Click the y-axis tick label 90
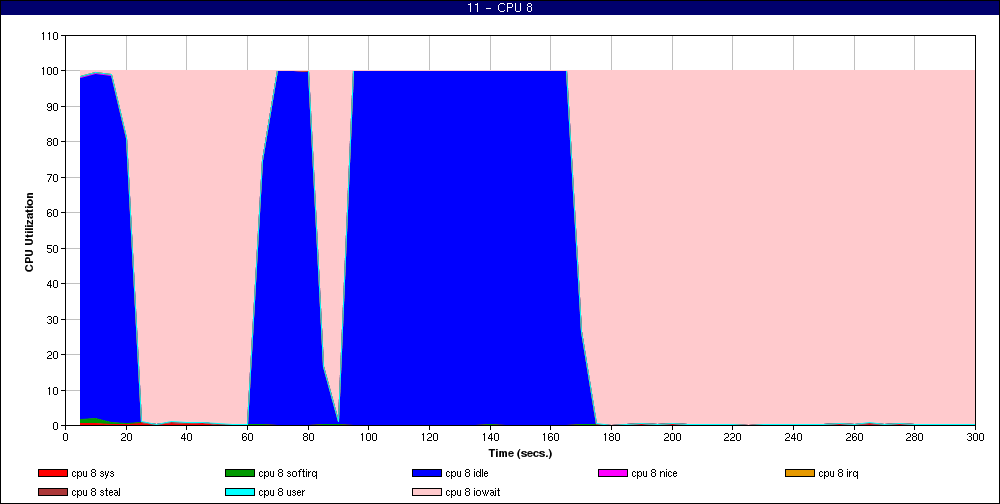The image size is (1000, 504). (54, 106)
